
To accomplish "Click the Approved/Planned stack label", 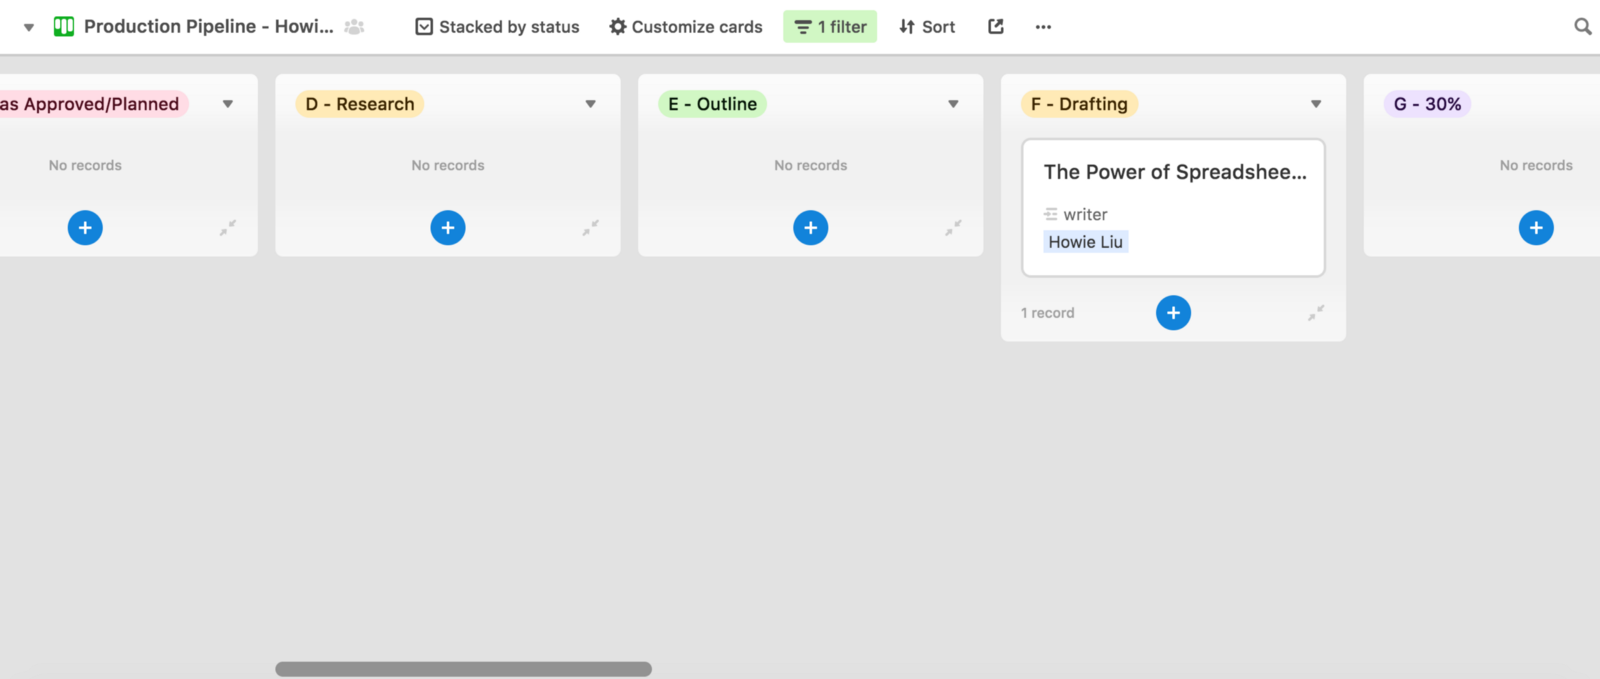I will pyautogui.click(x=92, y=104).
